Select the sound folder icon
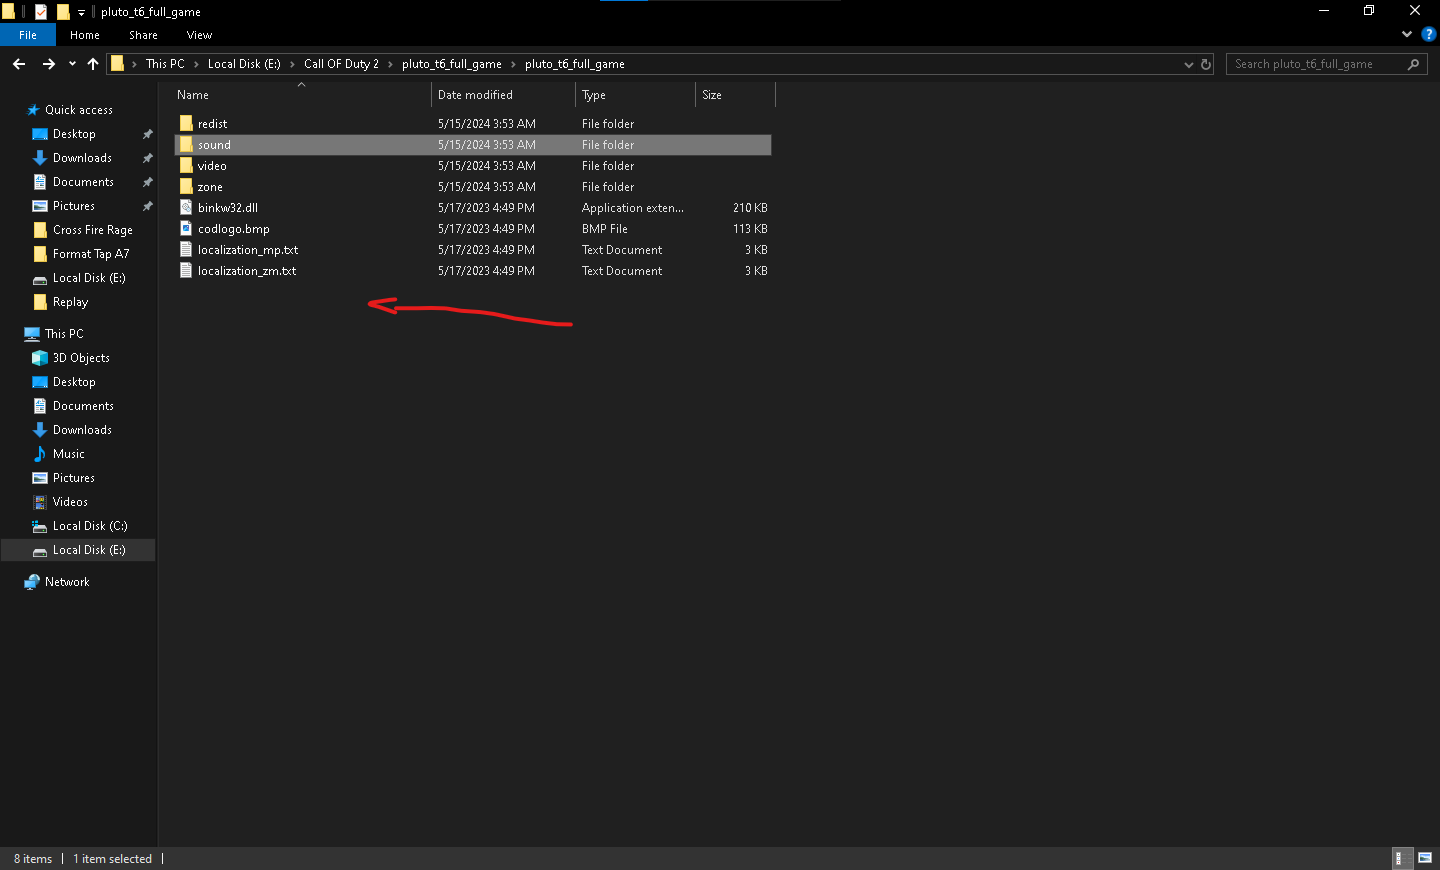Image resolution: width=1440 pixels, height=870 pixels. (x=186, y=145)
